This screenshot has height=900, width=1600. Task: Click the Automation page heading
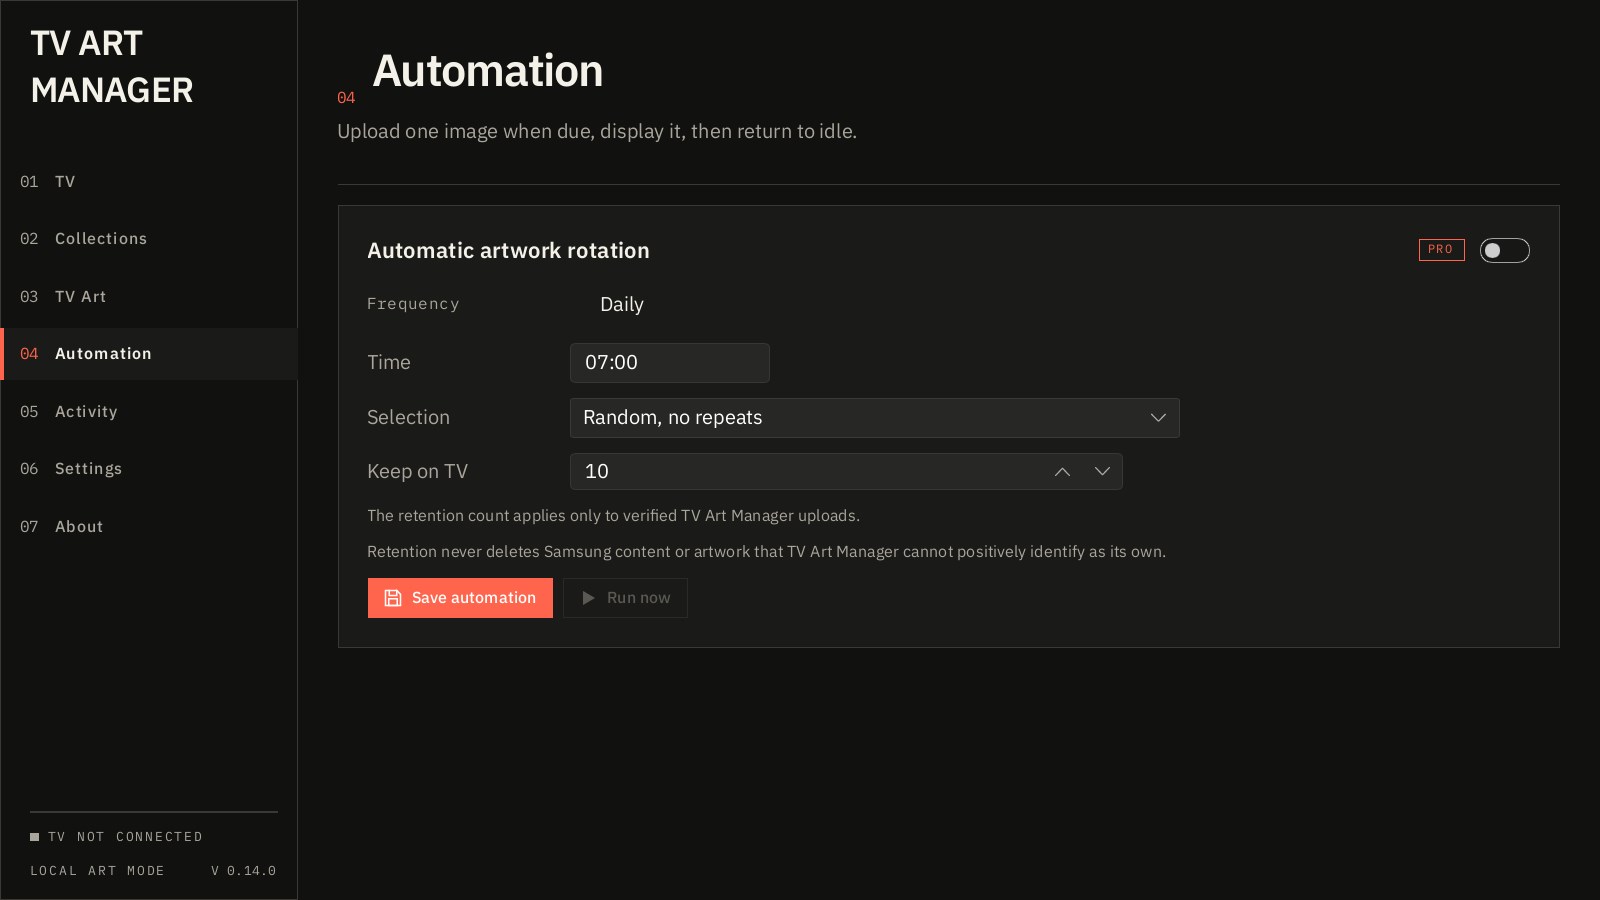[488, 71]
